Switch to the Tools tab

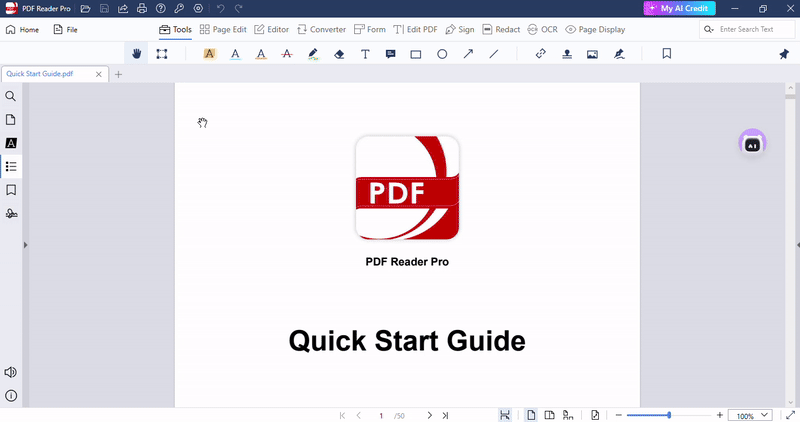tap(175, 30)
